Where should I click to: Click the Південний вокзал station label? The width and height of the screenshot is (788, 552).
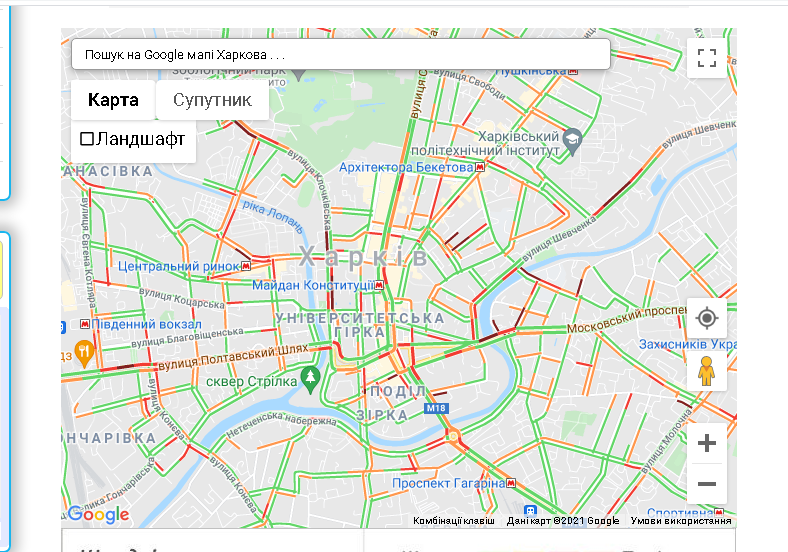tap(146, 324)
